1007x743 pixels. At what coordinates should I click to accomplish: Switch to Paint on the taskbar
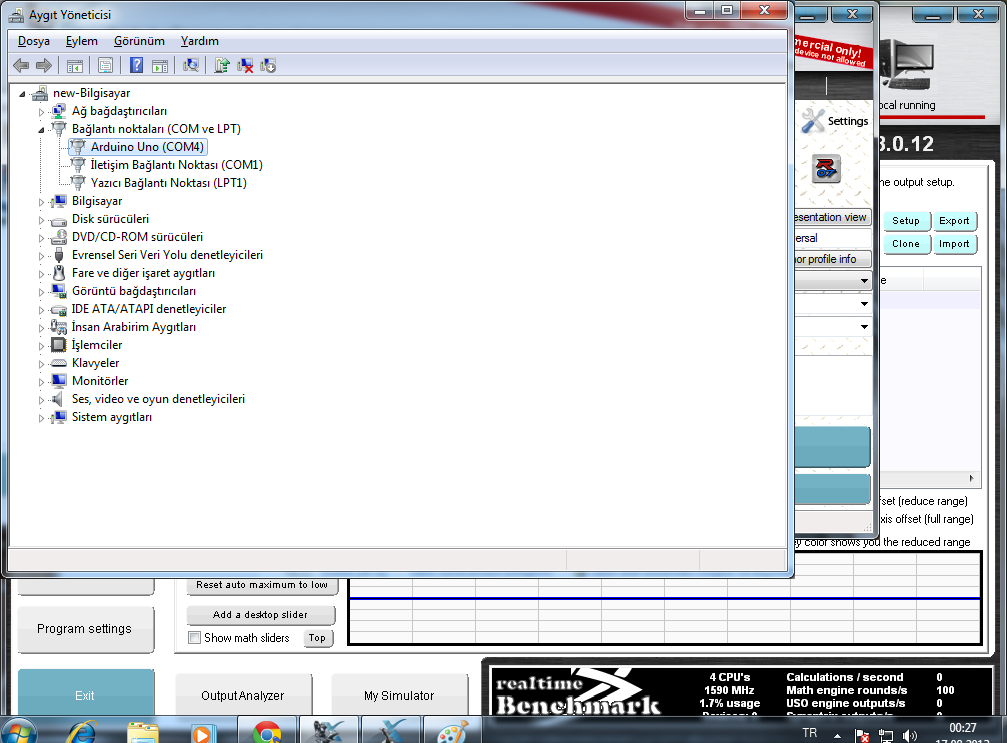coord(453,731)
